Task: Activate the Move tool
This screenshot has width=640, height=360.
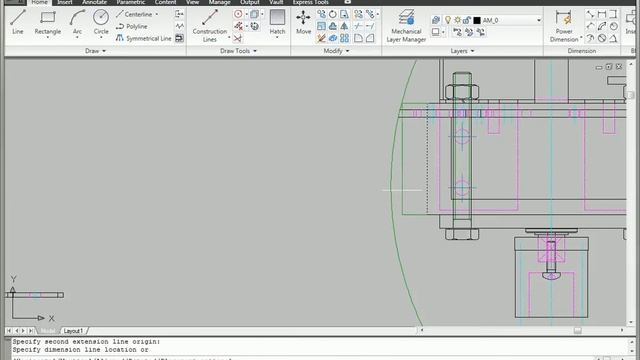Action: (303, 22)
